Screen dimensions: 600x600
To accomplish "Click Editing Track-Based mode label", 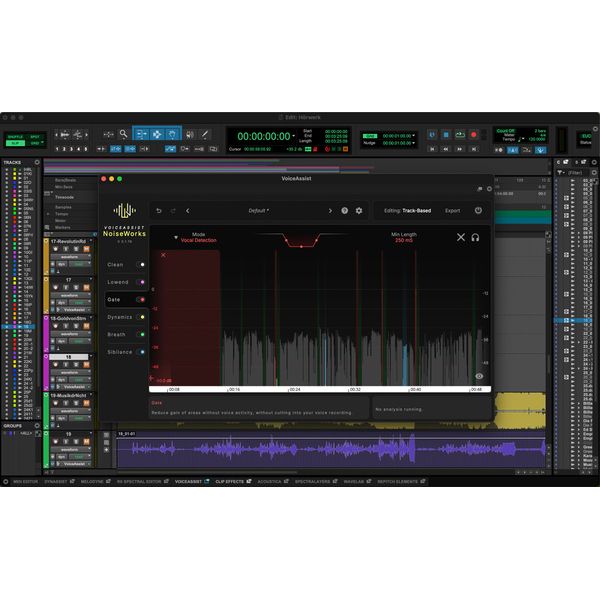I will coord(407,211).
